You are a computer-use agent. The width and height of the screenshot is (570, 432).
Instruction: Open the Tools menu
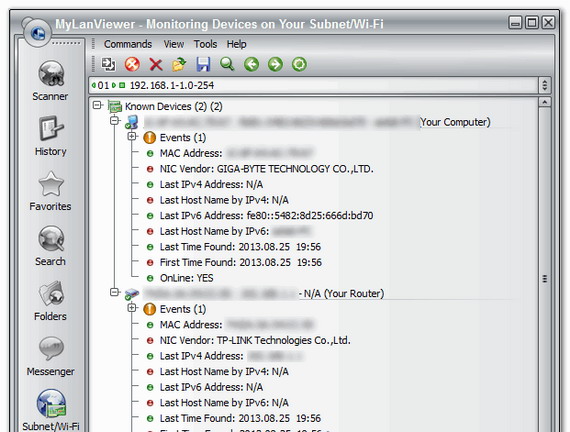(205, 44)
